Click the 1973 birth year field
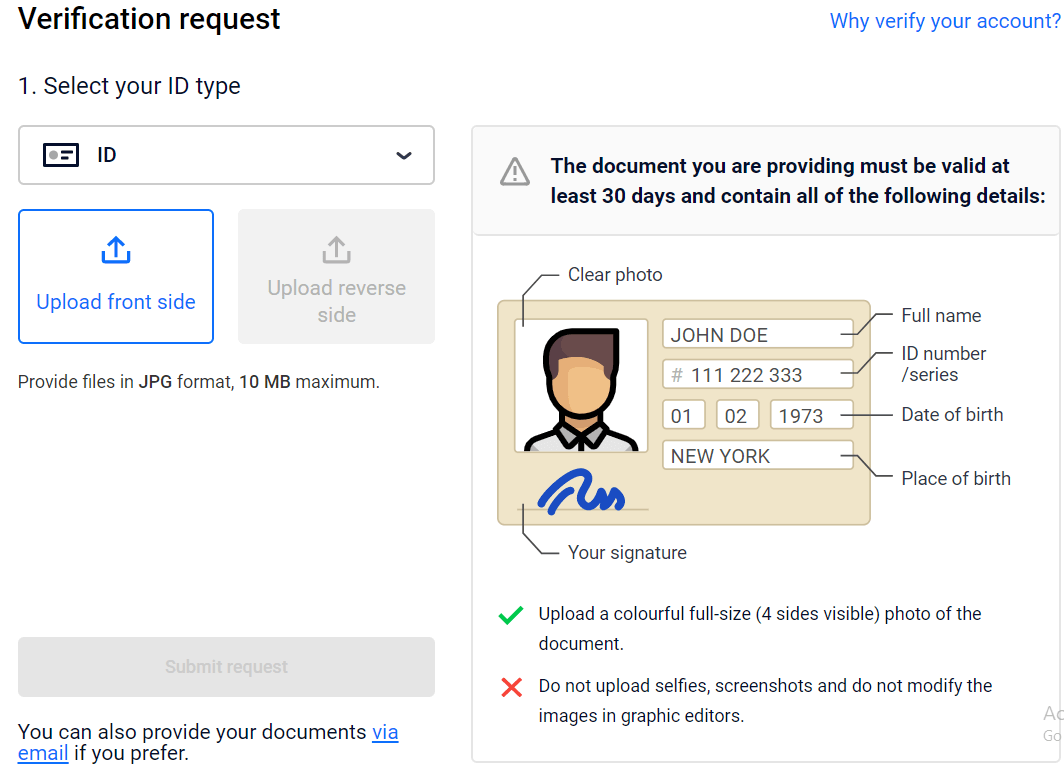Viewport: 1064px width, 768px height. tap(811, 415)
